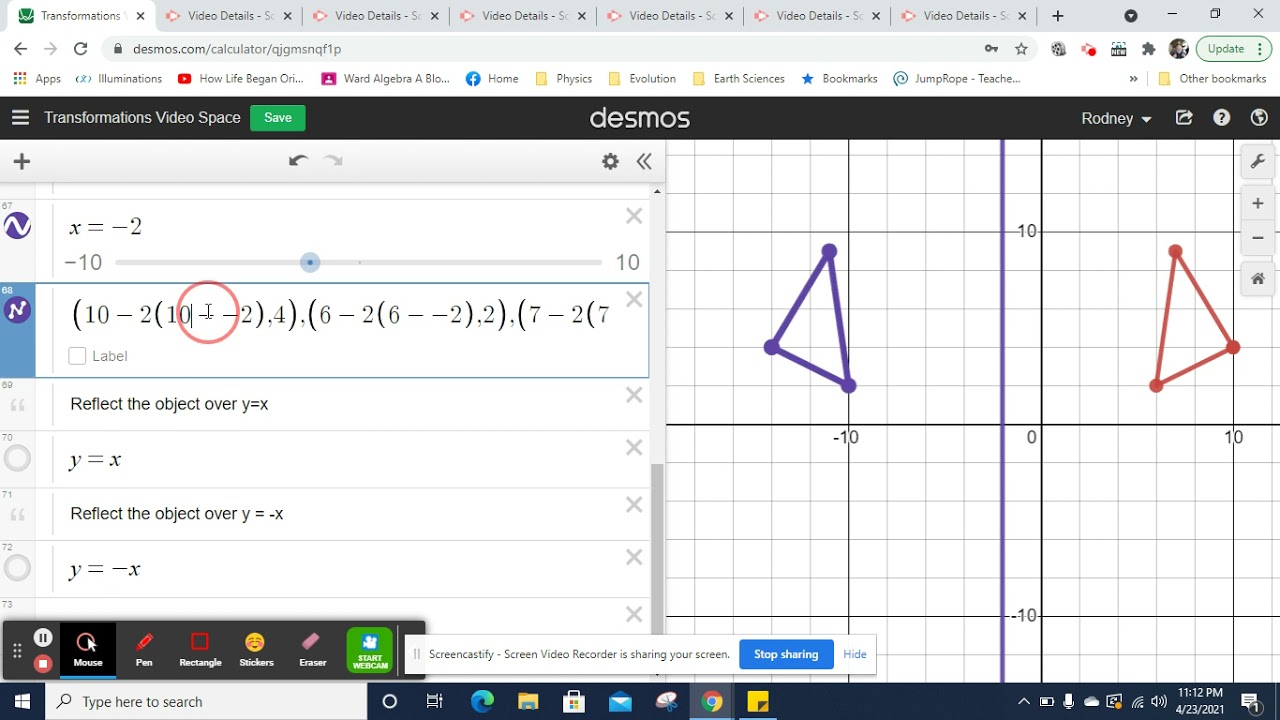
Task: Delete the x = -2 expression
Action: coord(634,216)
